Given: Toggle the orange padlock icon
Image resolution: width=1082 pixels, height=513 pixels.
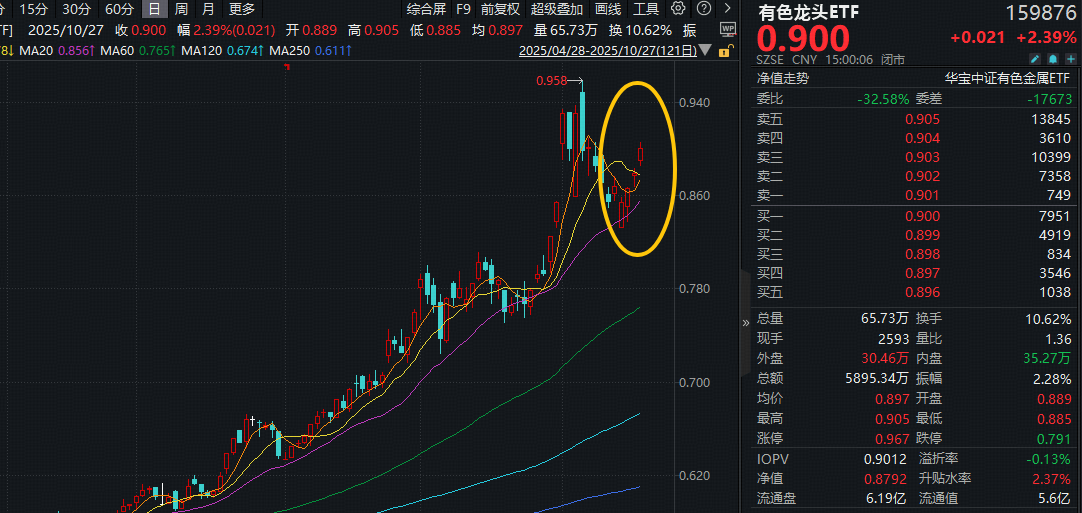Looking at the screenshot, I should tap(724, 50).
